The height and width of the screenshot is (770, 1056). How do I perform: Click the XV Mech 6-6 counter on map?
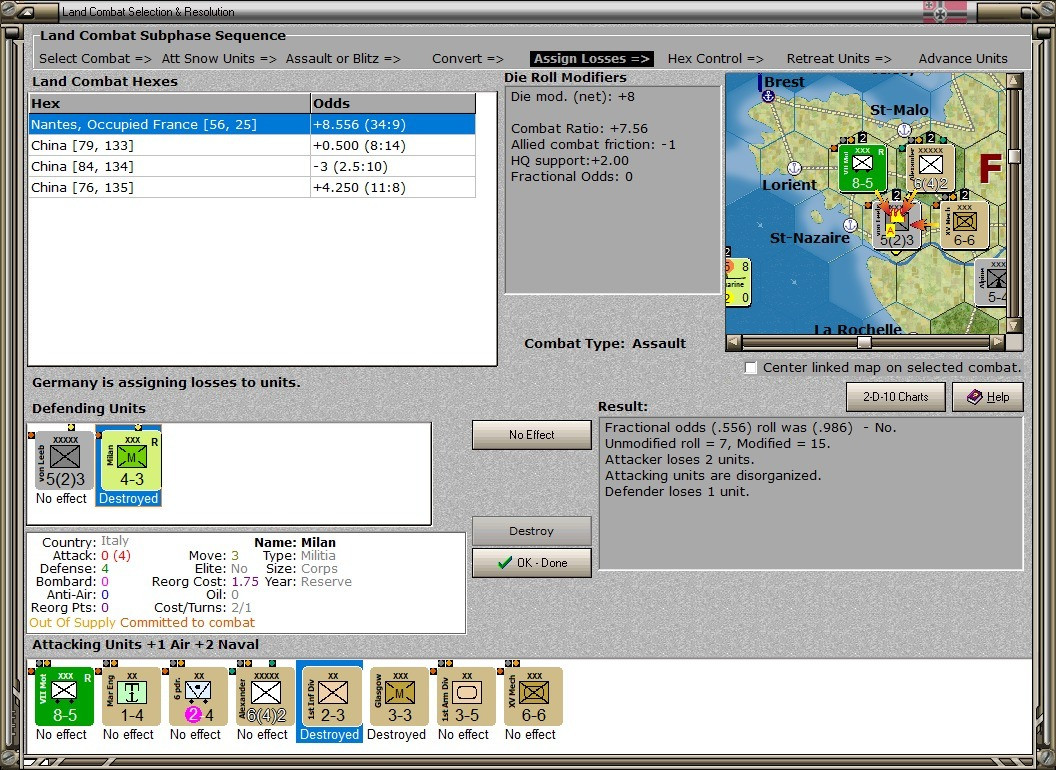[x=964, y=226]
